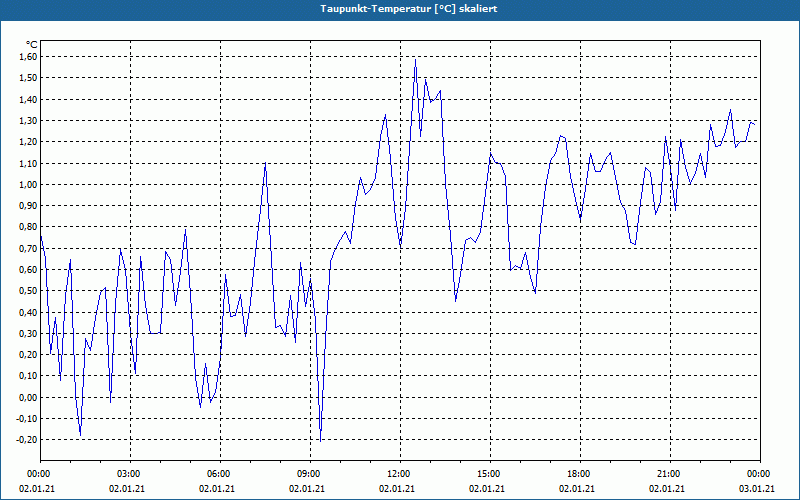Pick the 1,10 y-axis label
This screenshot has width=800, height=500.
coord(28,163)
